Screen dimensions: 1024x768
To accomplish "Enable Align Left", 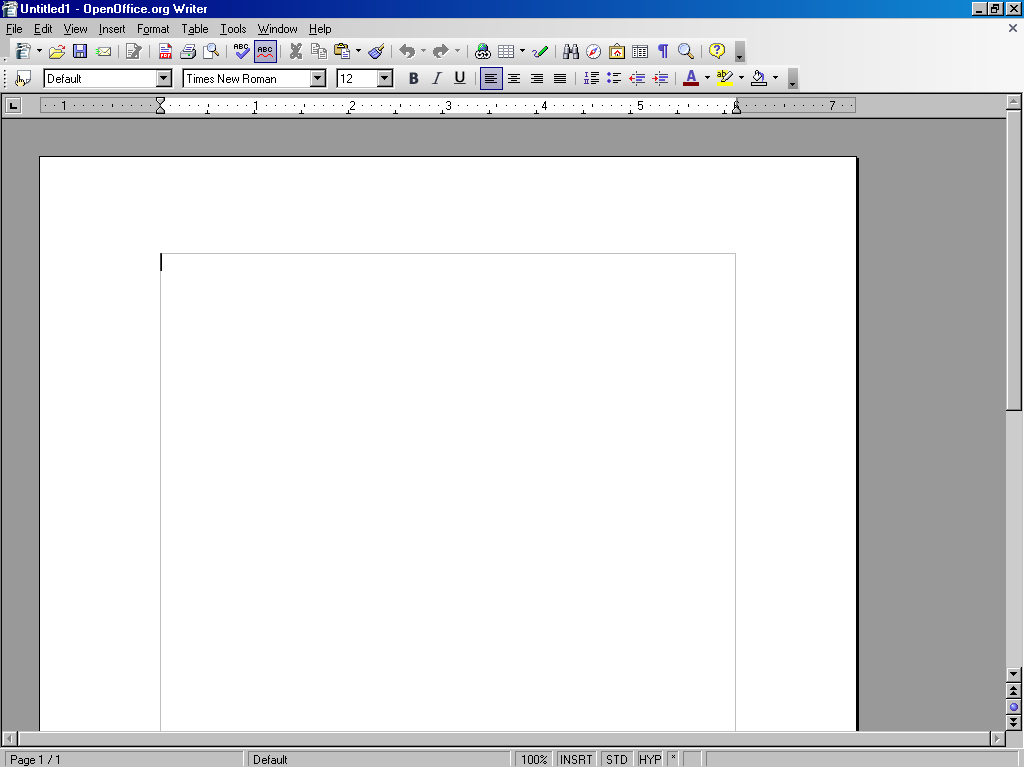I will pos(491,78).
